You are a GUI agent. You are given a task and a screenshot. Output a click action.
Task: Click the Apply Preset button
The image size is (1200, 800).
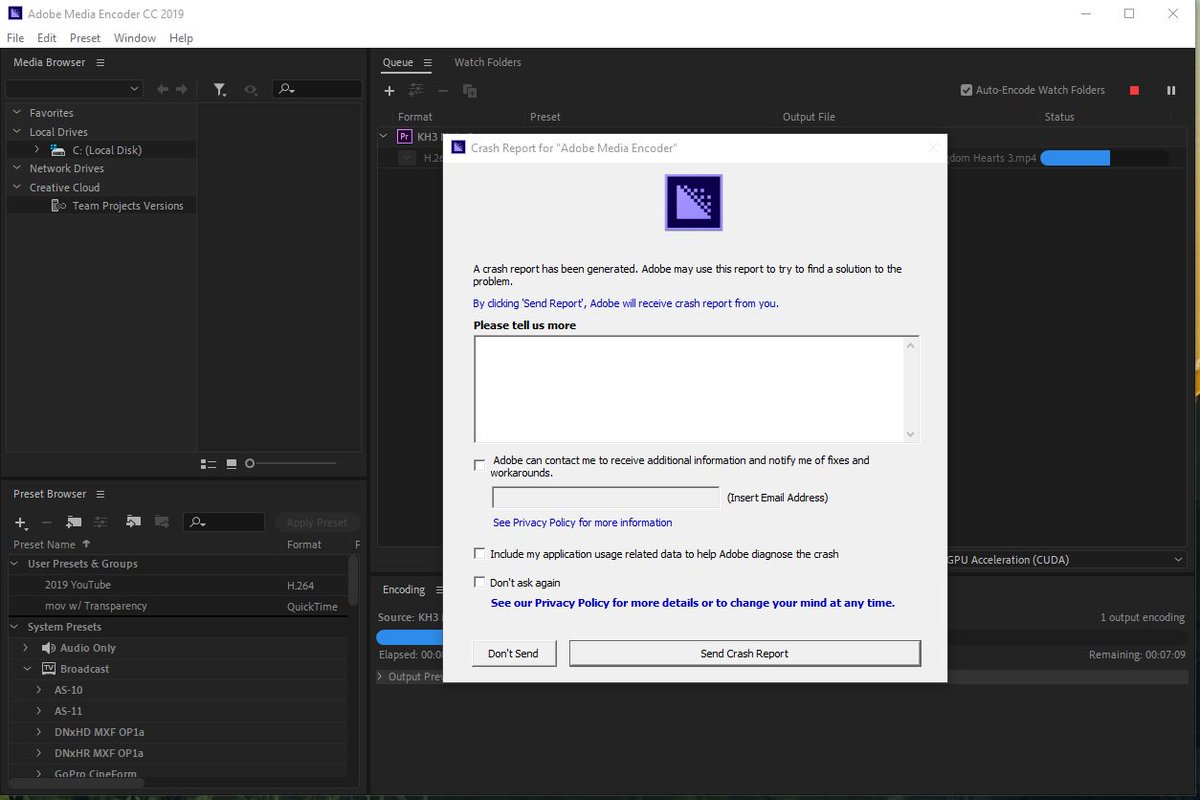[316, 522]
